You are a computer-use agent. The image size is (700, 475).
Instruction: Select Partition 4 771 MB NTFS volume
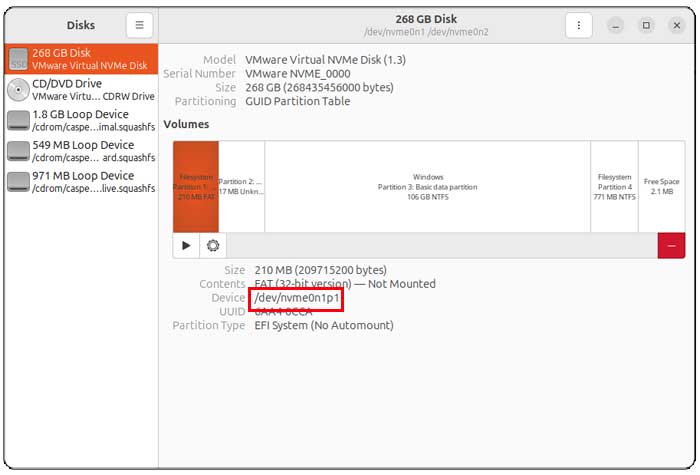[614, 187]
